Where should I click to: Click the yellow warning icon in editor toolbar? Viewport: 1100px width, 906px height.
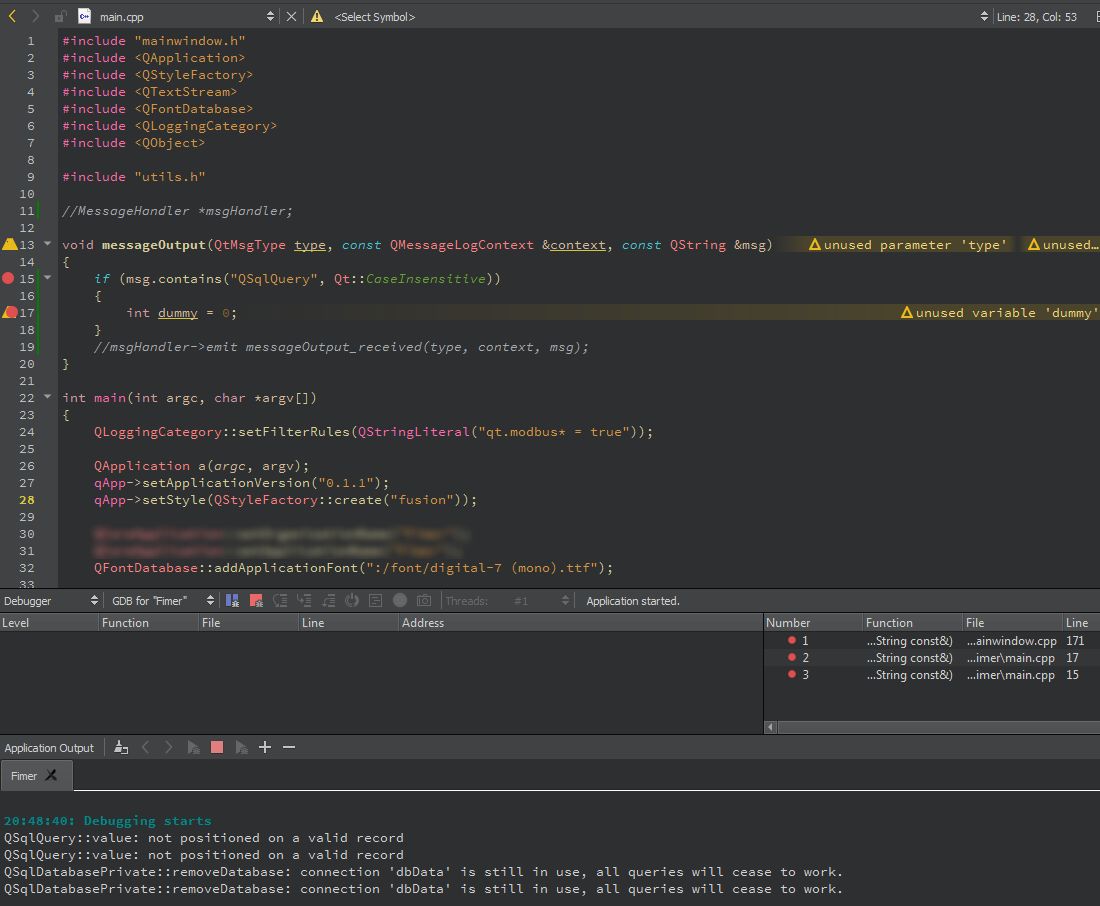(317, 16)
